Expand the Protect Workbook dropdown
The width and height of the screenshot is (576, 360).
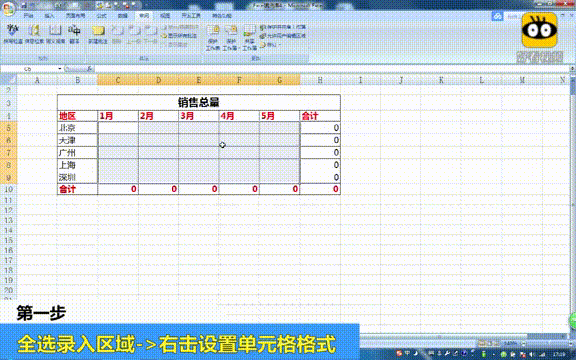click(x=231, y=37)
